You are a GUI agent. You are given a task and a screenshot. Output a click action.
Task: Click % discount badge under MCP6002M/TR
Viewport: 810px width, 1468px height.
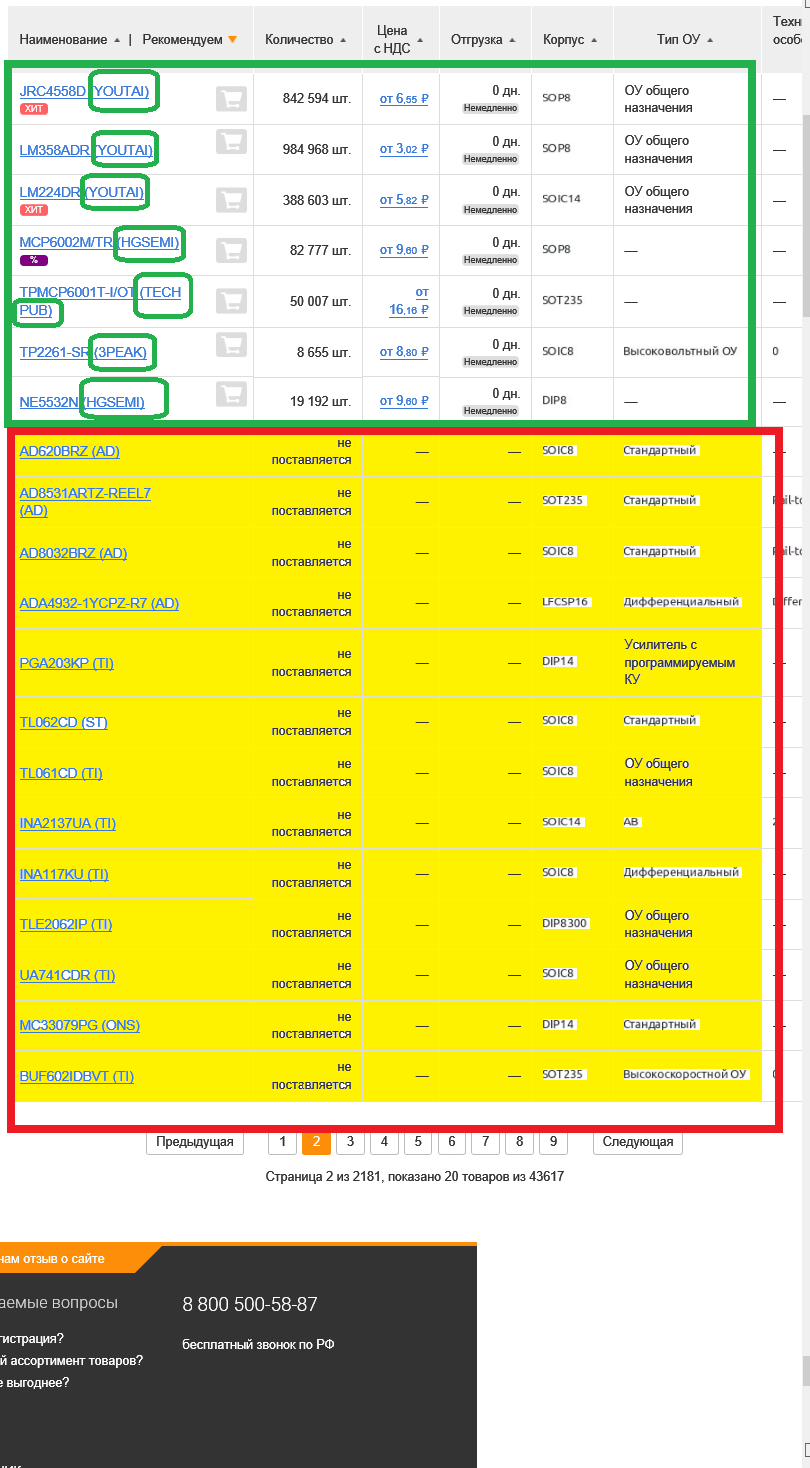point(34,260)
